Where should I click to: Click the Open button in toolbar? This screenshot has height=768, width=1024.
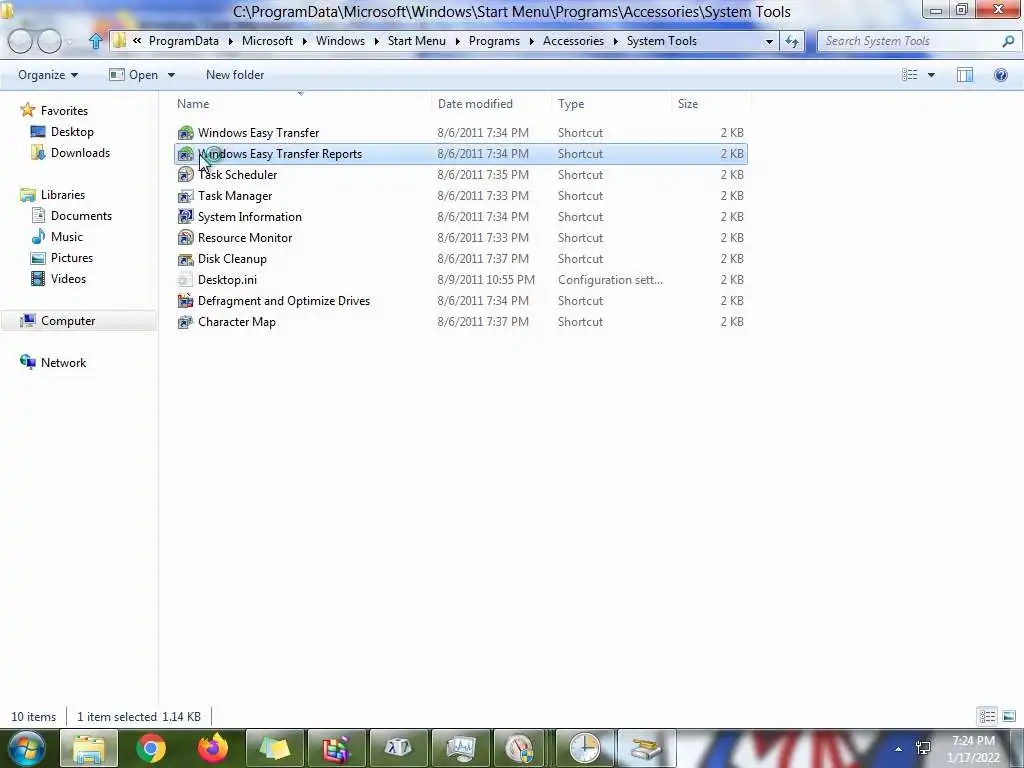(134, 75)
